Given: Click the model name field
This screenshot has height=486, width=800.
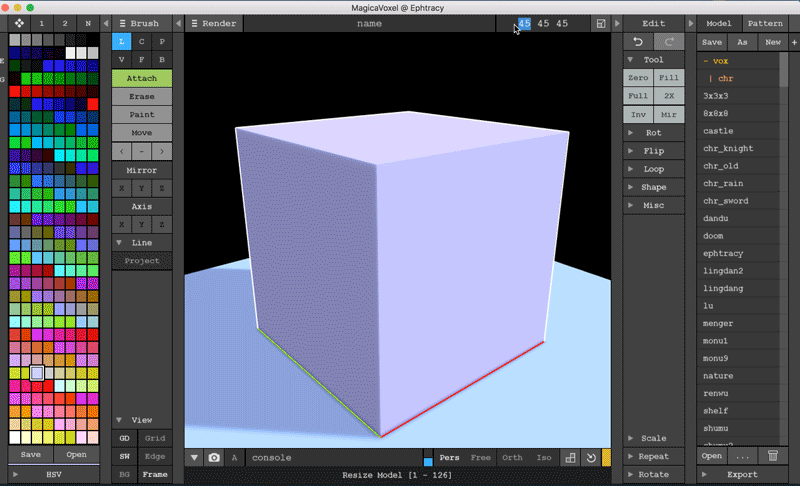Looking at the screenshot, I should pyautogui.click(x=369, y=23).
